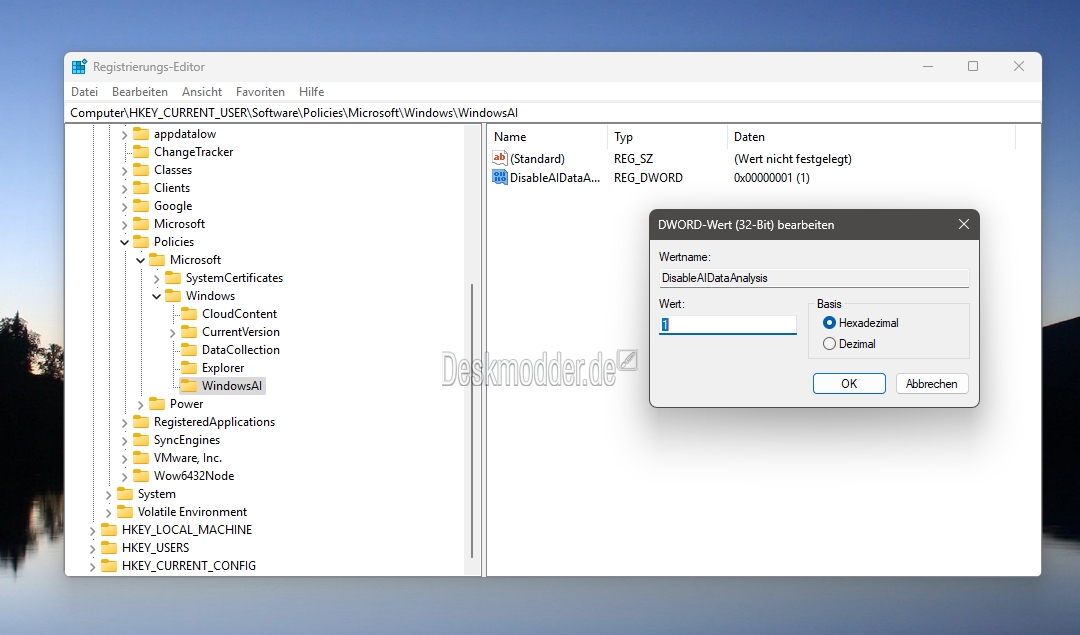
Task: Click the REG_SZ type cell
Action: click(633, 158)
